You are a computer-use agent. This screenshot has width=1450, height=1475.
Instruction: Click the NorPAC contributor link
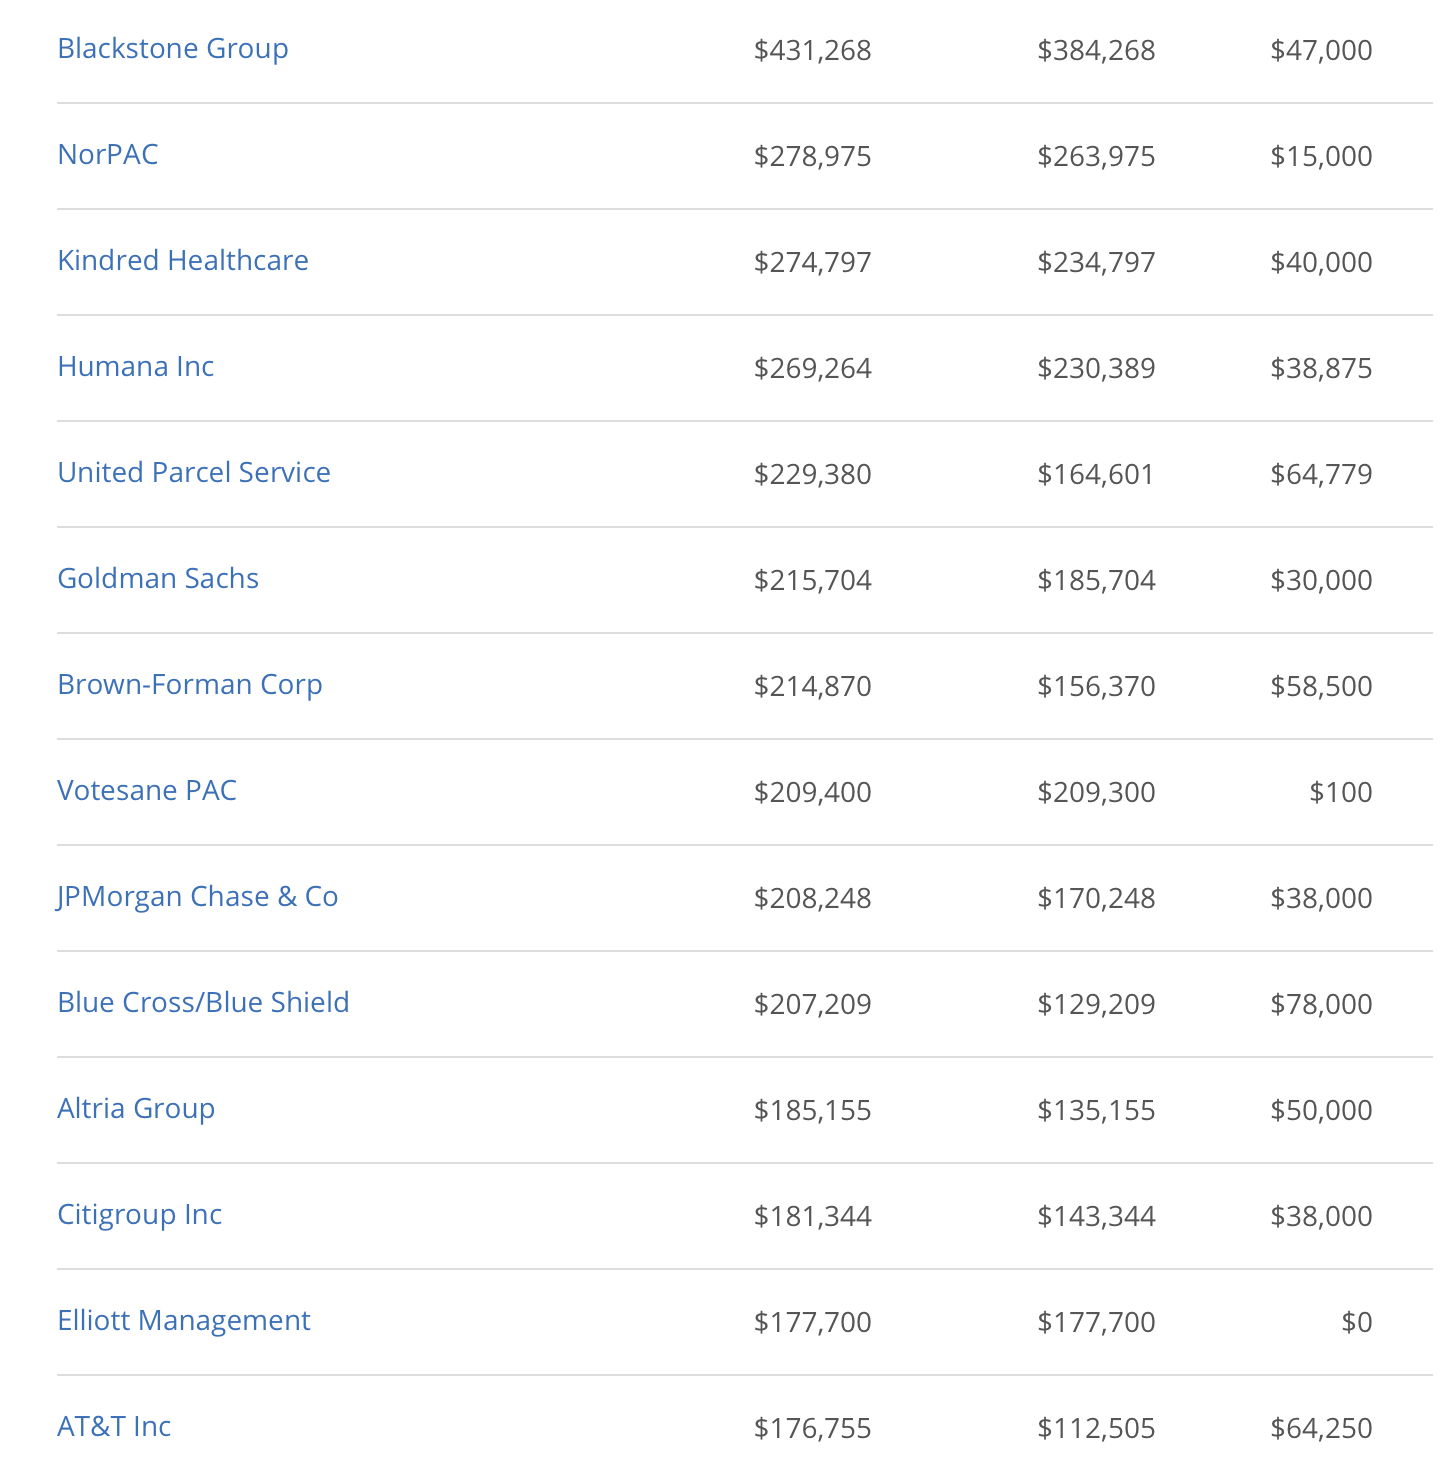[x=108, y=154]
